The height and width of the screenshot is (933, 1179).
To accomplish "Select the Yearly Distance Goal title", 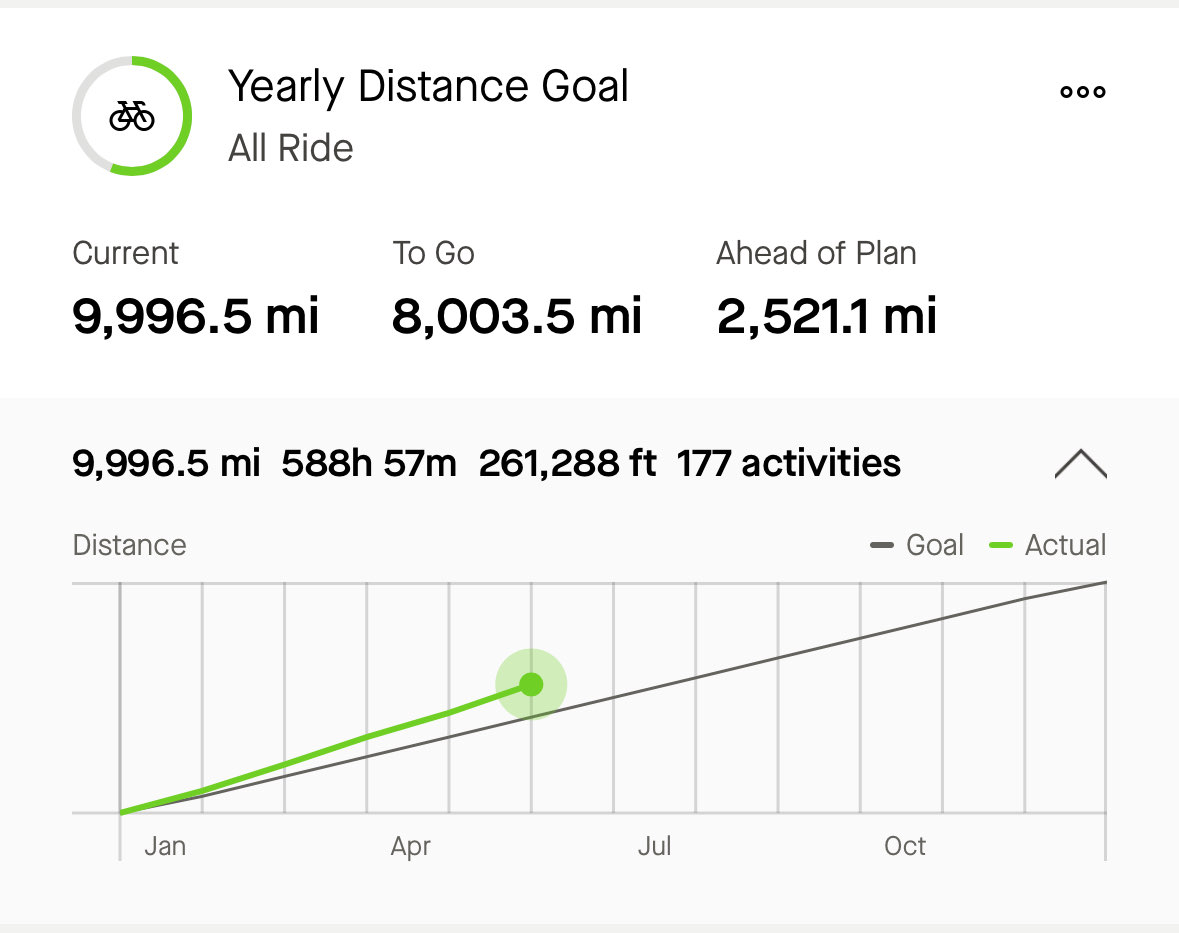I will pos(428,87).
